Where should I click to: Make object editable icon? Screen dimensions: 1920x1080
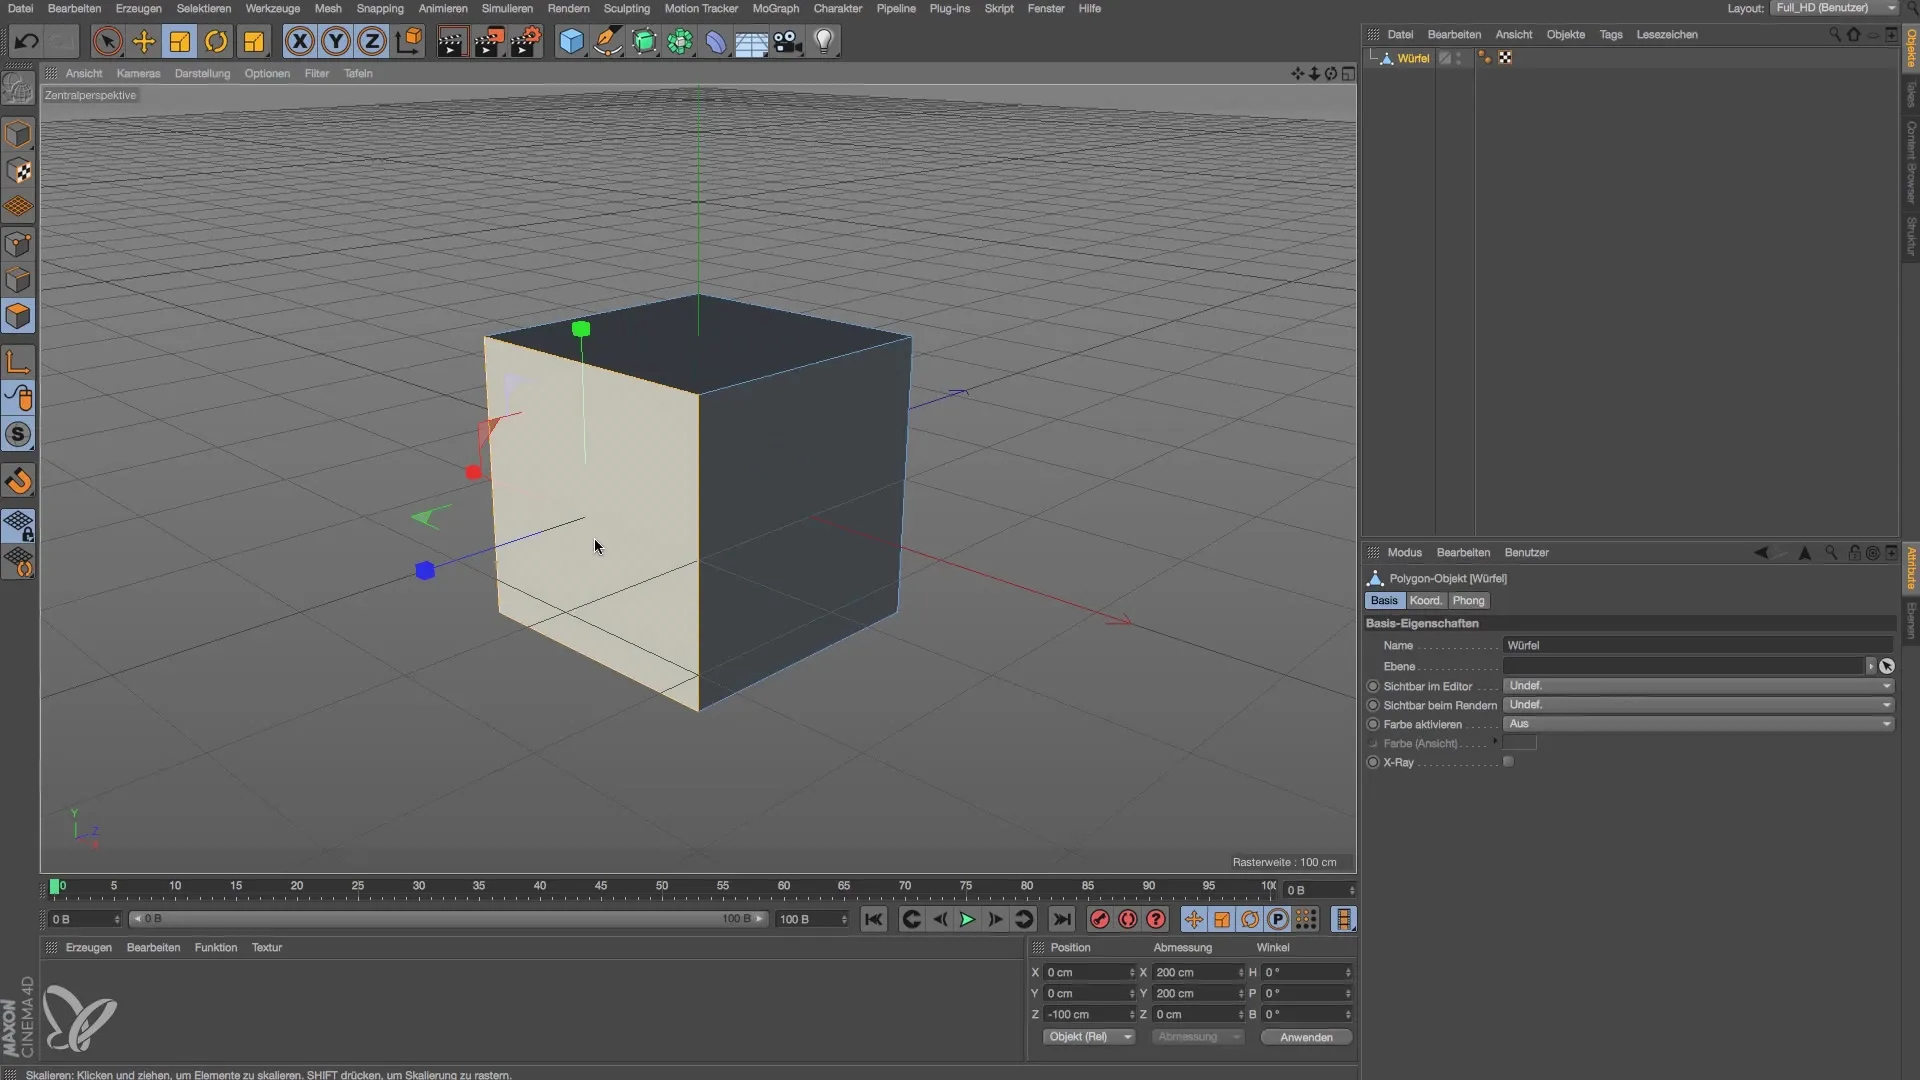point(18,89)
